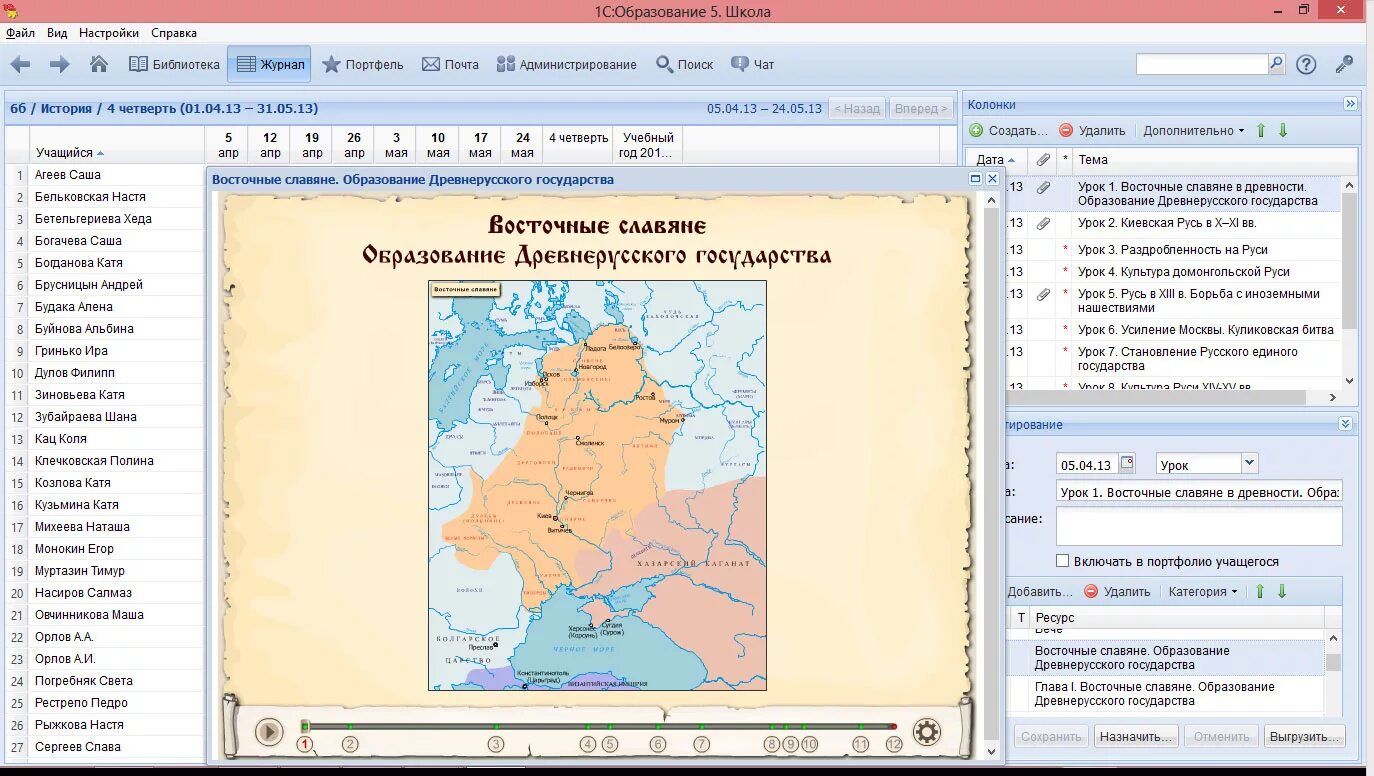Open the Справка menu
Image resolution: width=1374 pixels, height=776 pixels.
point(174,33)
